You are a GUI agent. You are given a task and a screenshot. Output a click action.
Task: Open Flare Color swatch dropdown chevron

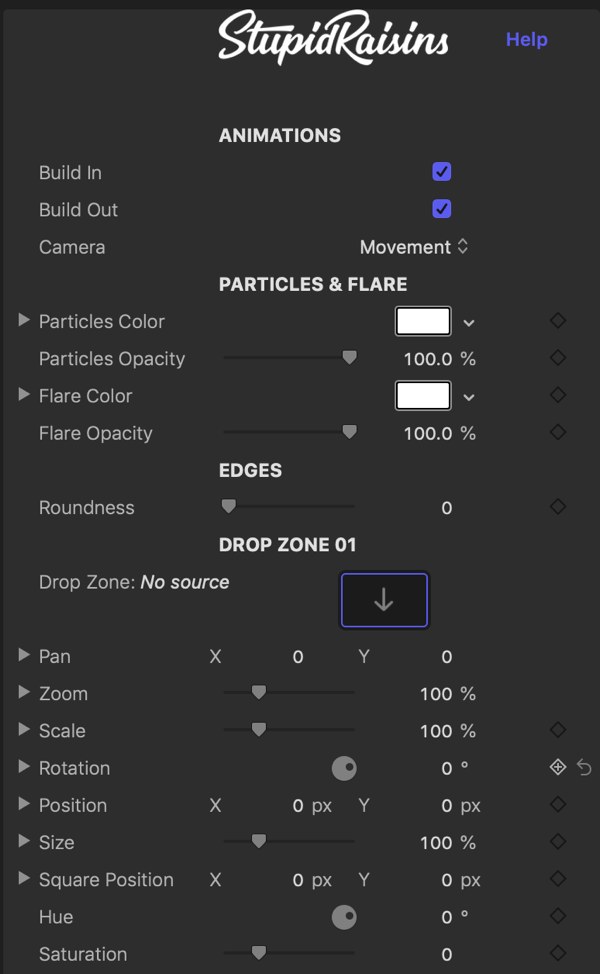(469, 397)
